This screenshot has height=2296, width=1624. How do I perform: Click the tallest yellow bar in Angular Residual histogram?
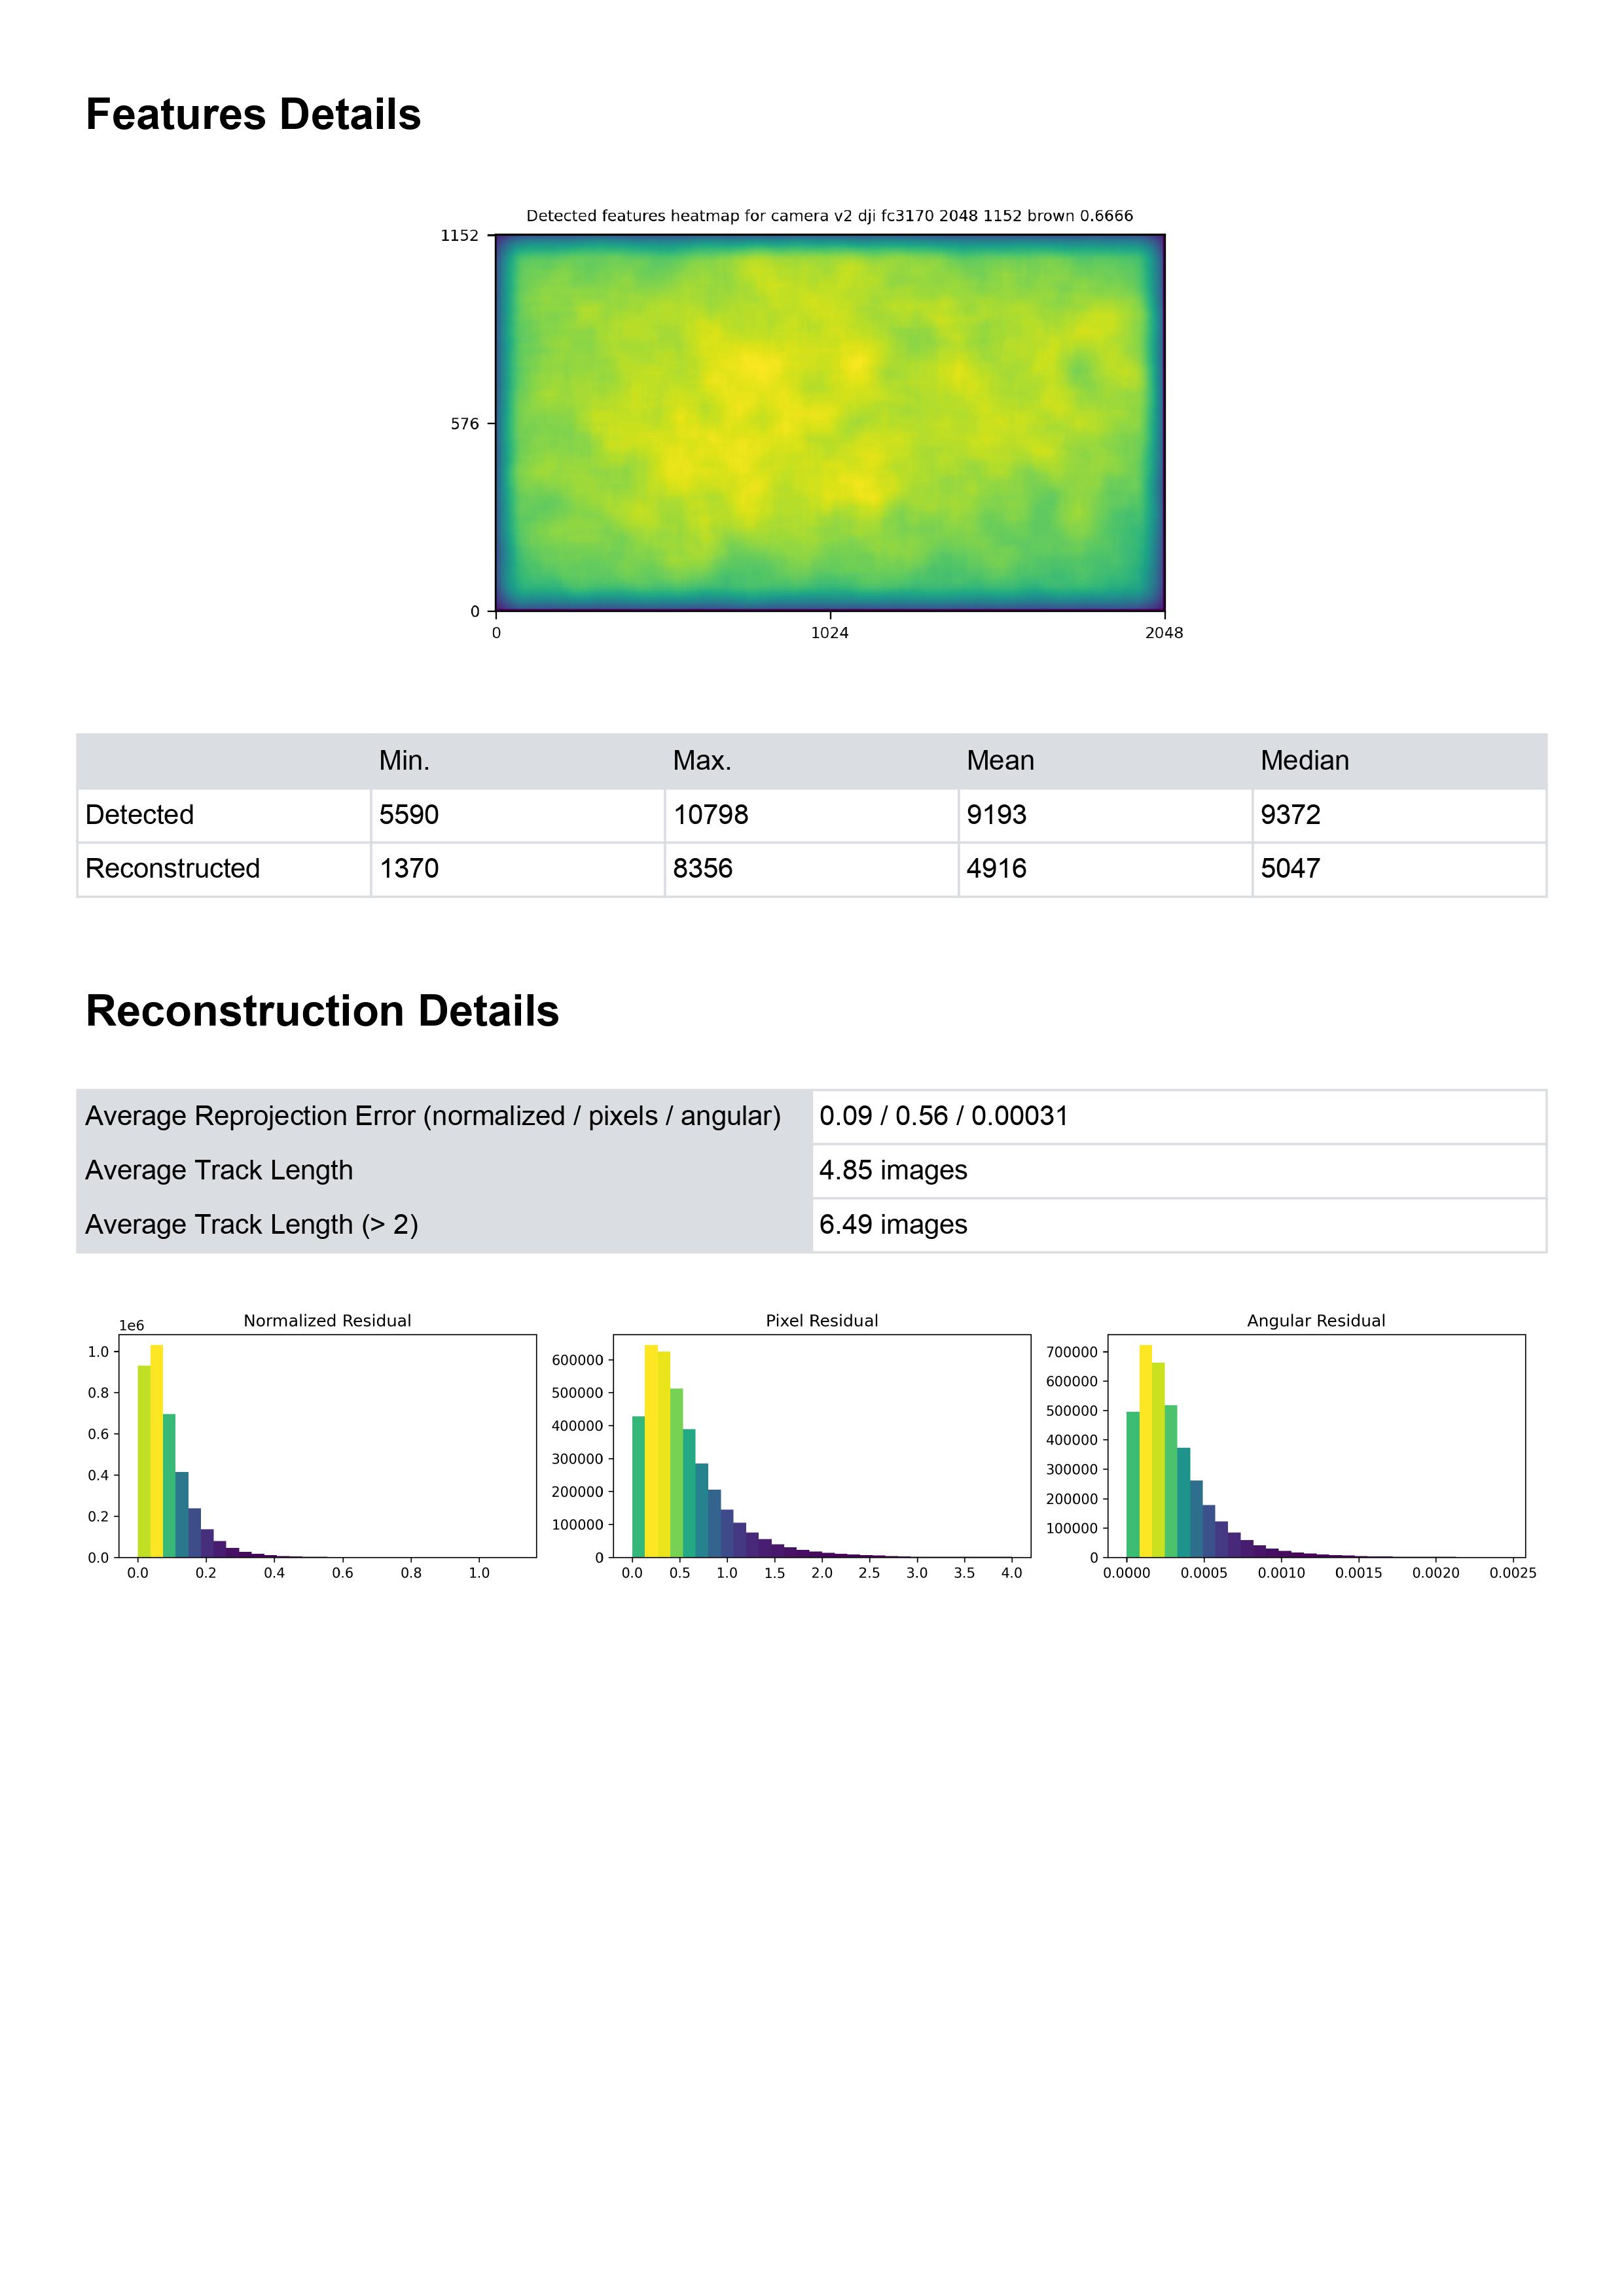coord(1146,1451)
